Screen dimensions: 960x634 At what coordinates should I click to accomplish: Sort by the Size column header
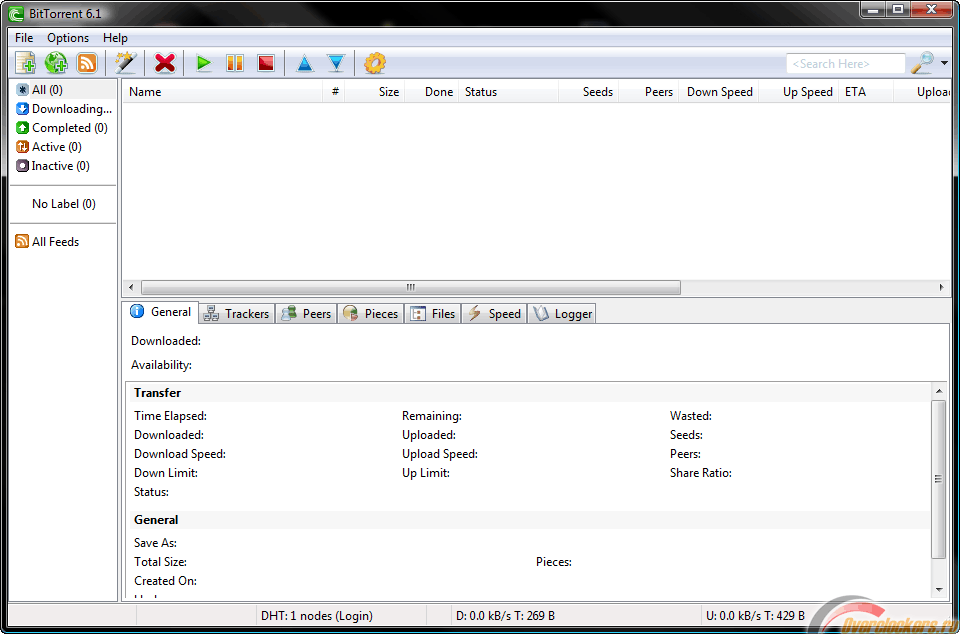[x=375, y=92]
